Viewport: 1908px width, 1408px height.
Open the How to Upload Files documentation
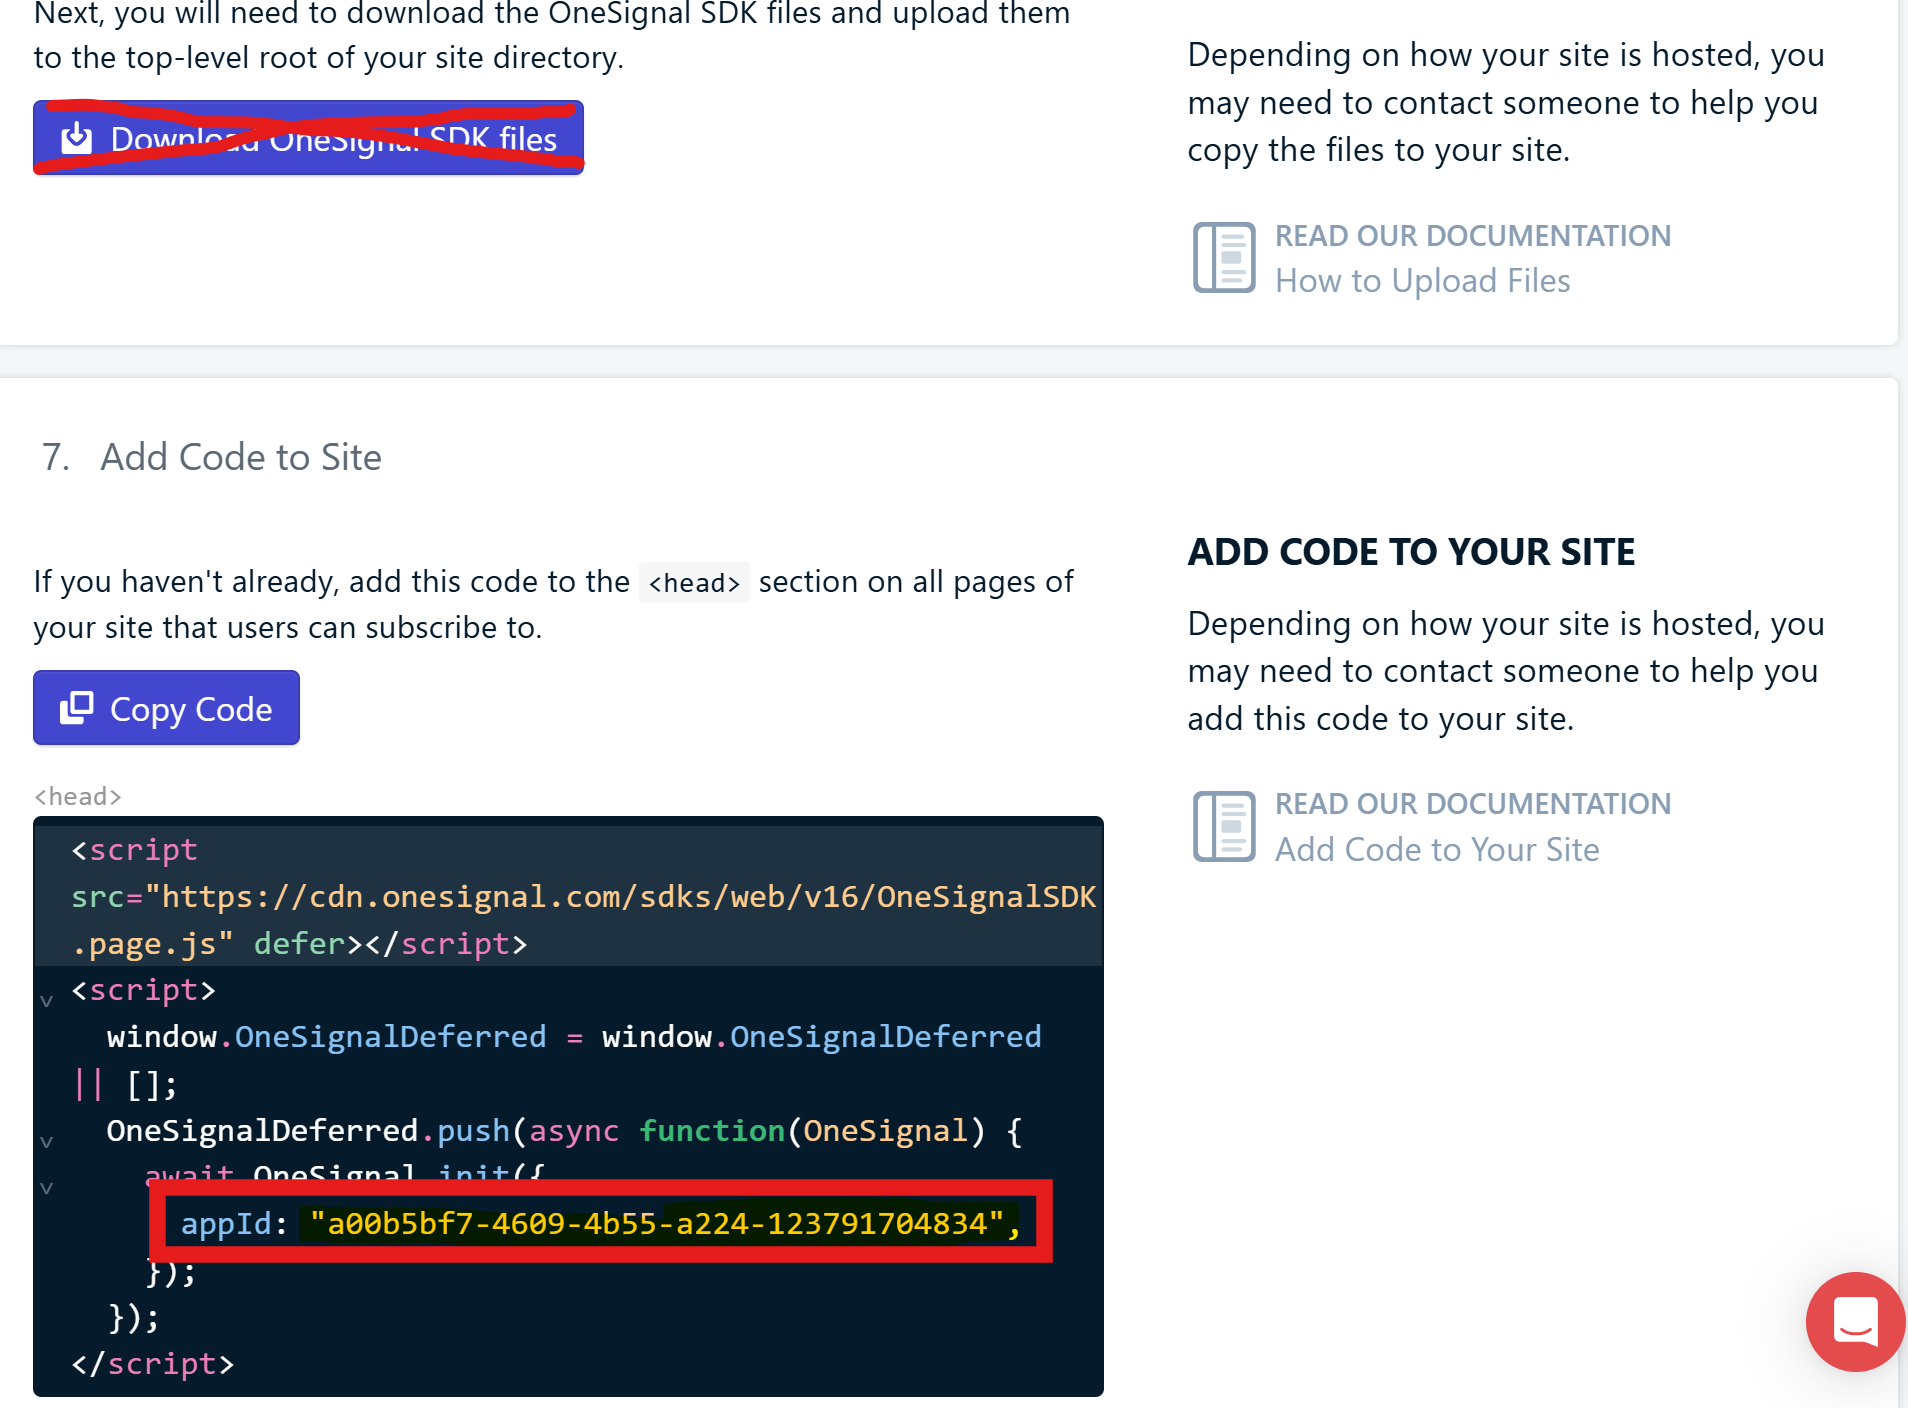1422,281
